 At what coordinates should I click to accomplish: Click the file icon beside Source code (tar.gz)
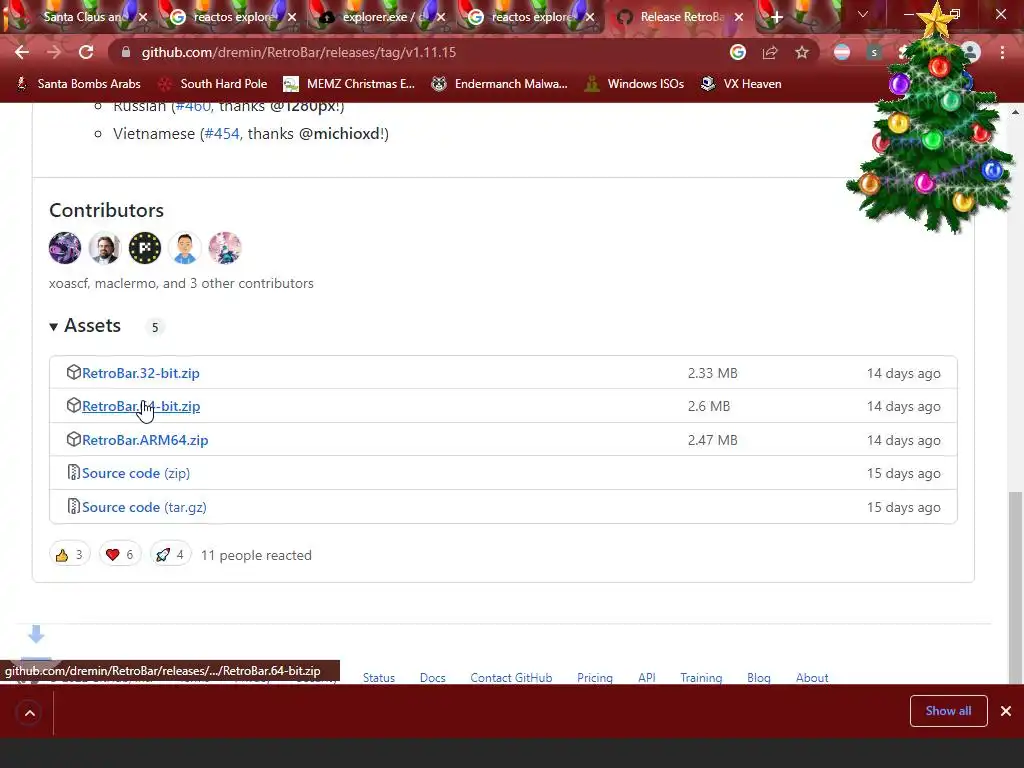click(x=73, y=507)
